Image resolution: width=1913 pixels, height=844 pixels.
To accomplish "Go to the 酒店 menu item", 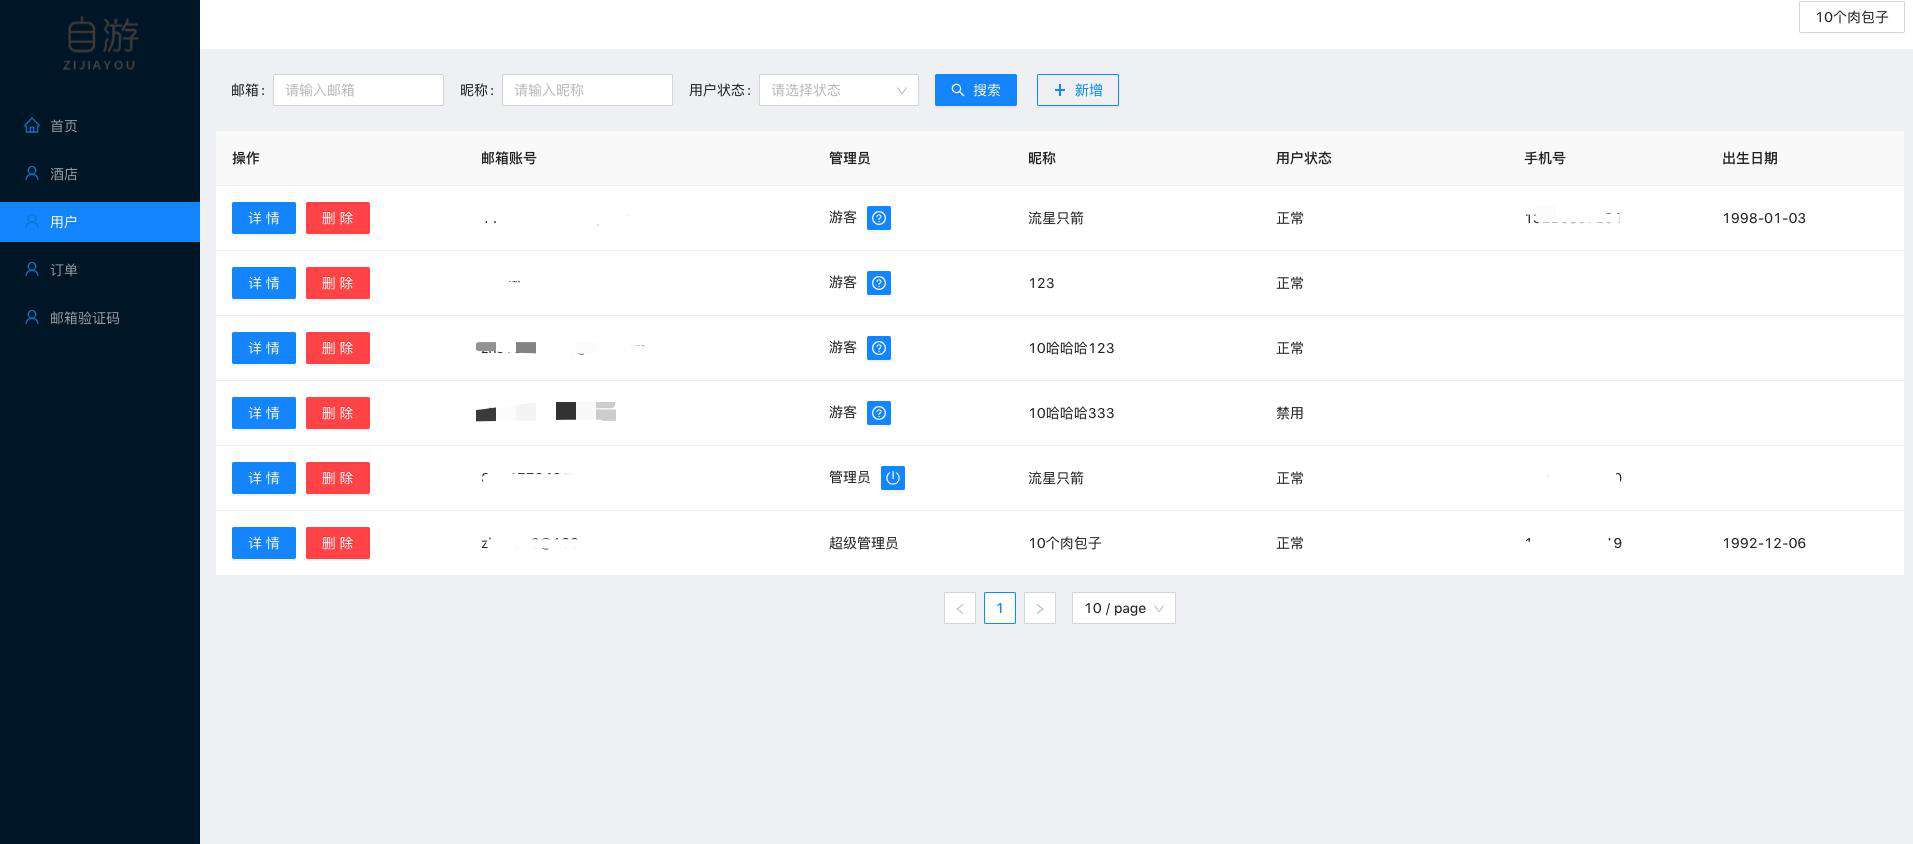I will point(100,173).
